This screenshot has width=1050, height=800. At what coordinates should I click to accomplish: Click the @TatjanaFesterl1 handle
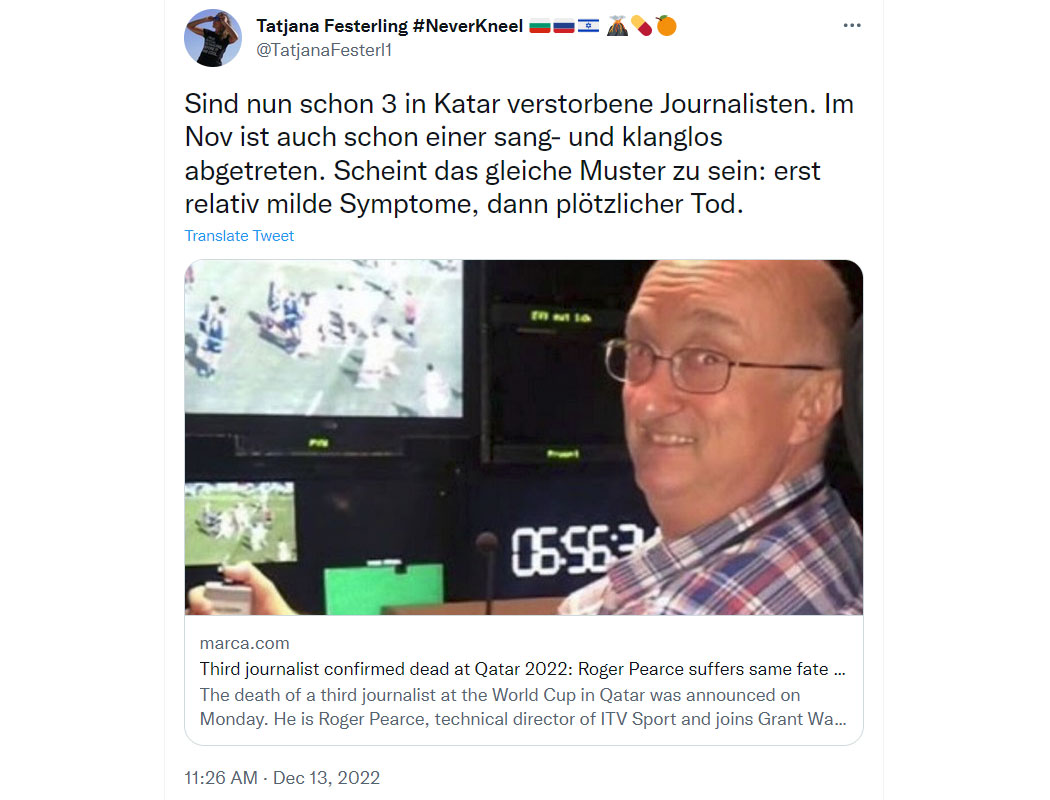point(324,50)
